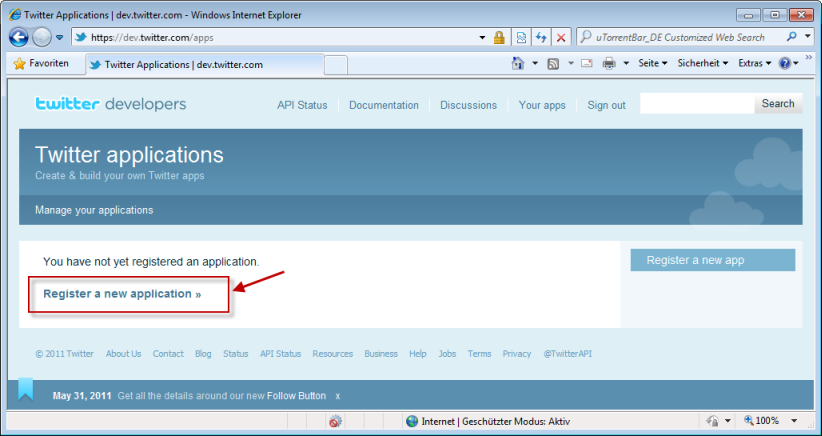Click the Print icon in command bar
Viewport: 822px width, 436px height.
pyautogui.click(x=608, y=63)
